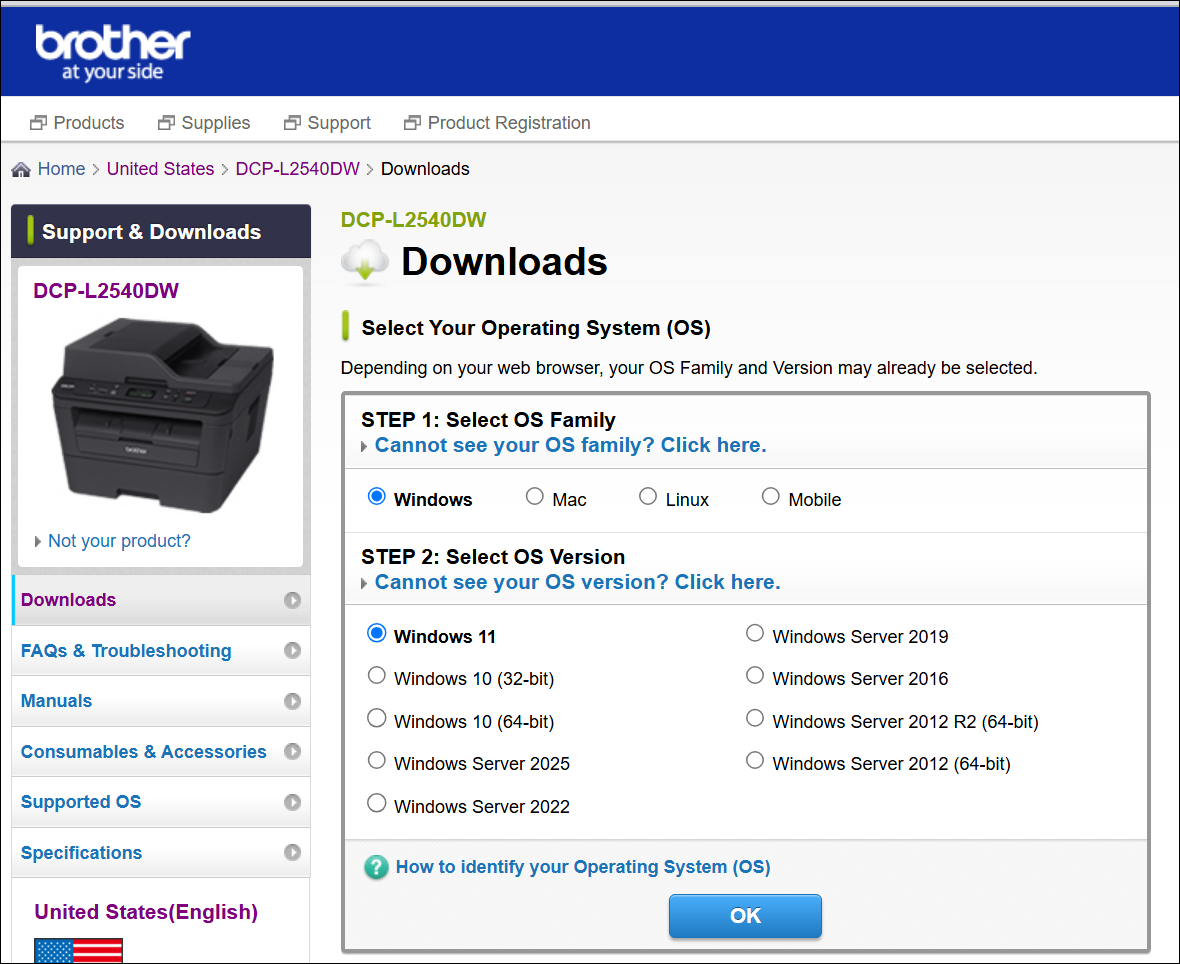This screenshot has height=964, width=1180.
Task: Click the new-window icon beside Products
Action: (x=38, y=123)
